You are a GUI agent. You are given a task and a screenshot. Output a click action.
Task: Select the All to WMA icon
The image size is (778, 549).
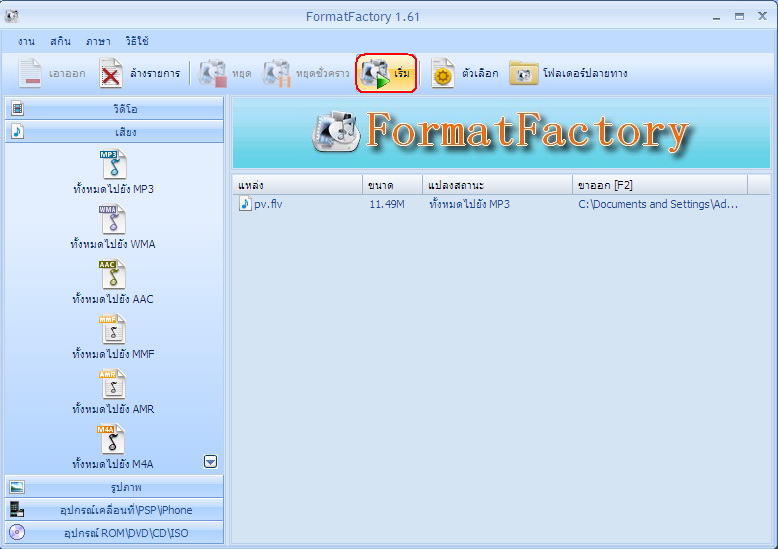click(113, 219)
